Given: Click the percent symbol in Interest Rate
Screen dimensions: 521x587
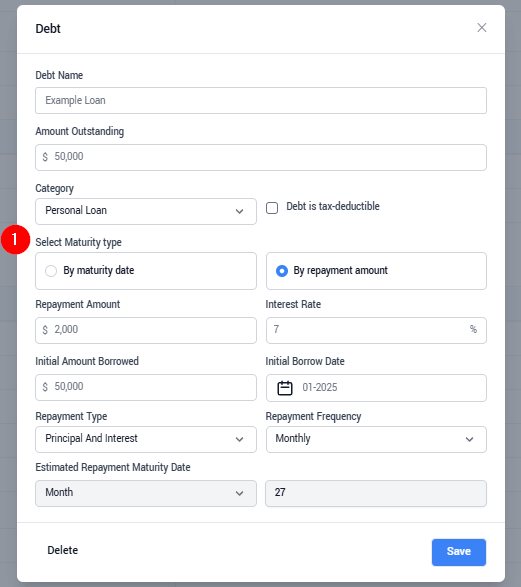Looking at the screenshot, I should 473,329.
